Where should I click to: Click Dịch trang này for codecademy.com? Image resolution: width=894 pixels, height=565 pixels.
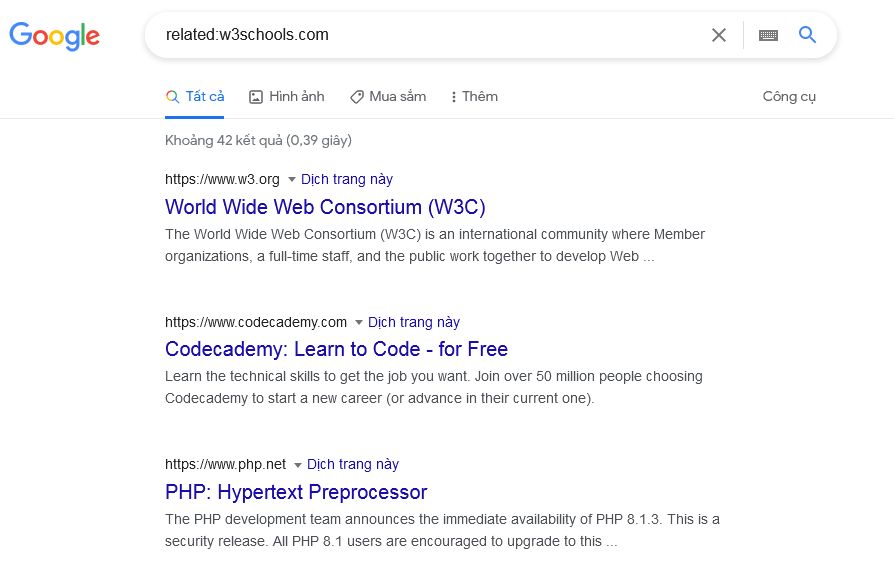(x=414, y=322)
